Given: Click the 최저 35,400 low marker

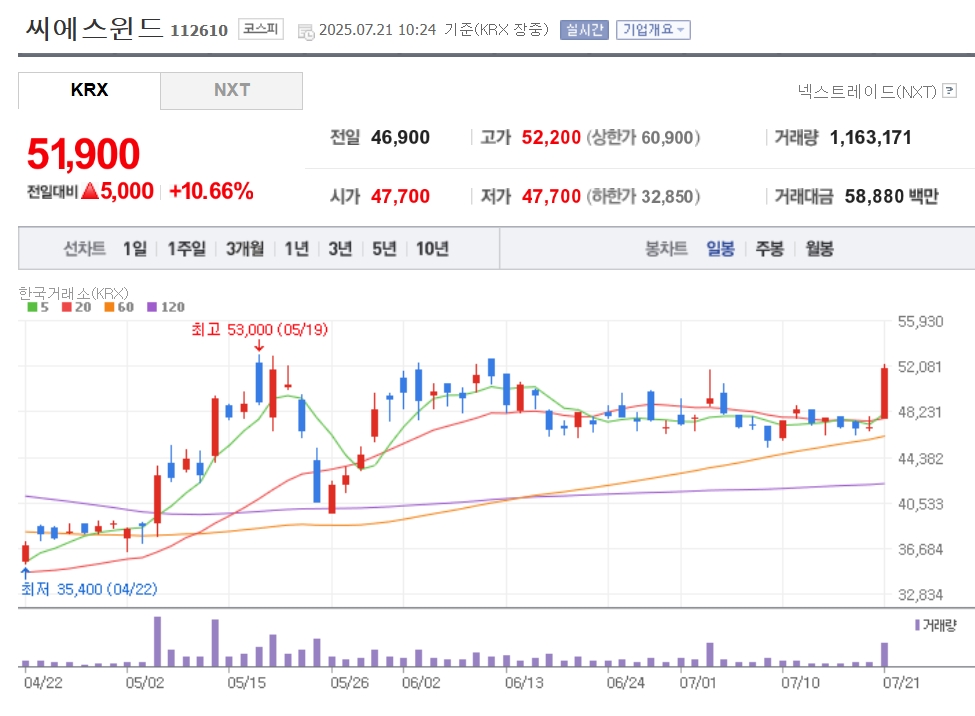Looking at the screenshot, I should [x=89, y=589].
